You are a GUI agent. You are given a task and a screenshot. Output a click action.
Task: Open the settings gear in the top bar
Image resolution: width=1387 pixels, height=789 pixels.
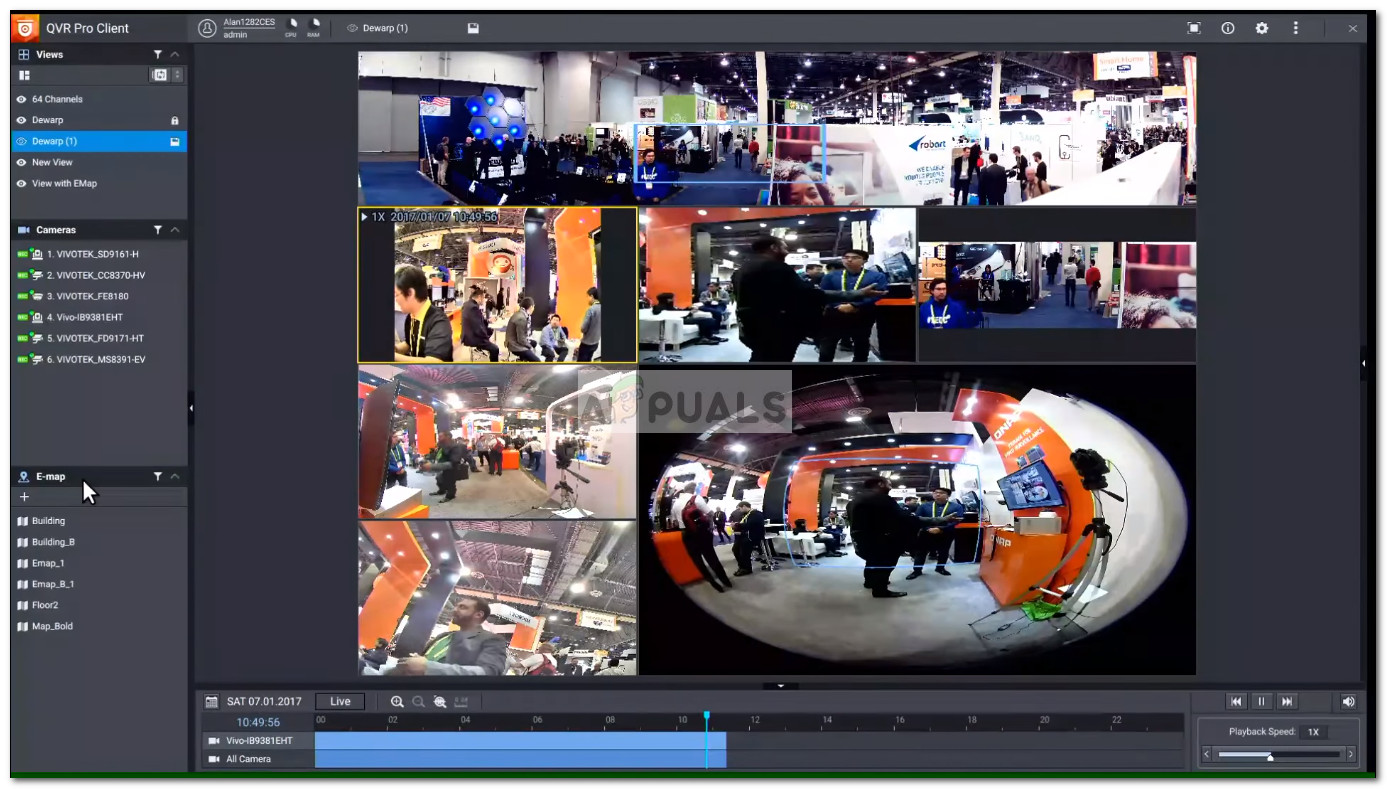(x=1261, y=28)
